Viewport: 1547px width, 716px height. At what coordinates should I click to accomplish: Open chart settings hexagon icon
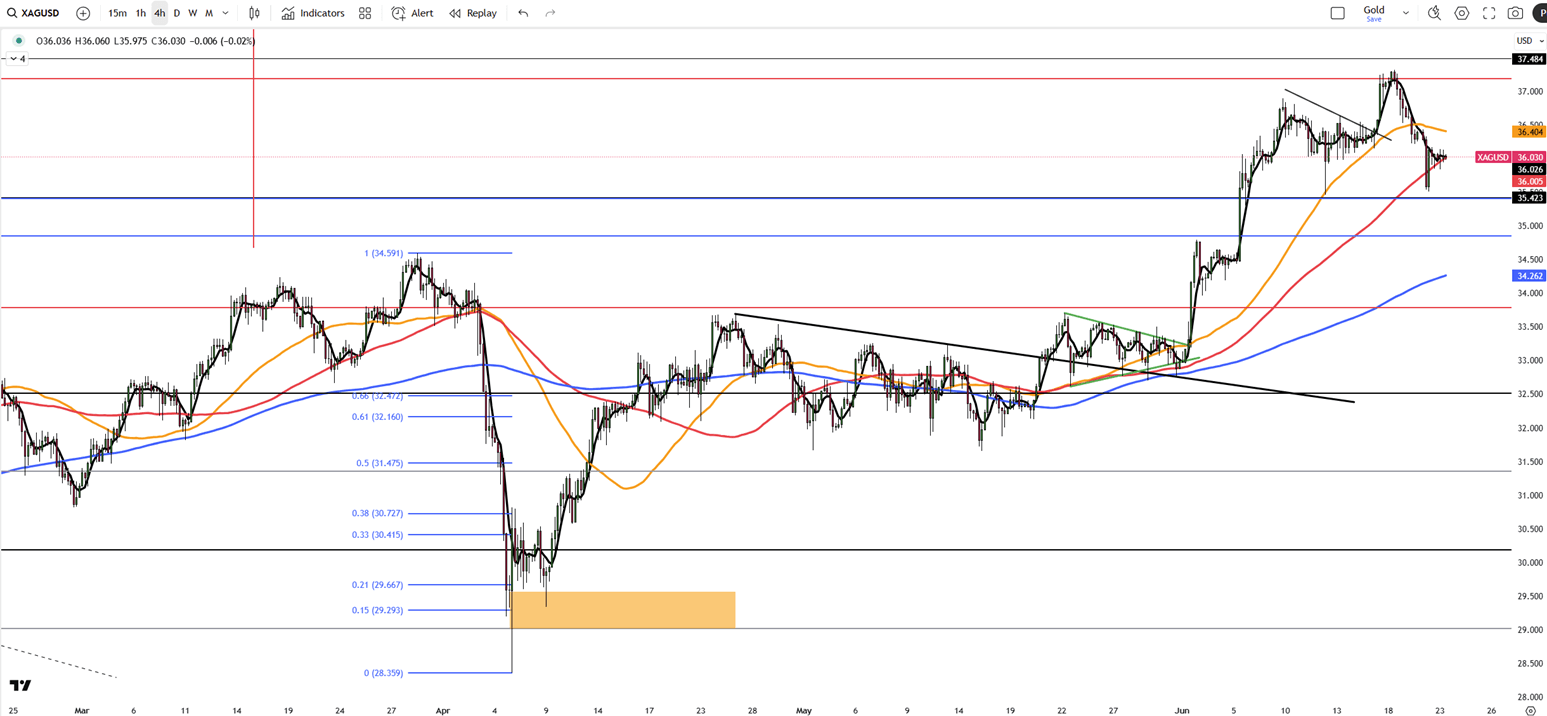[x=1462, y=13]
